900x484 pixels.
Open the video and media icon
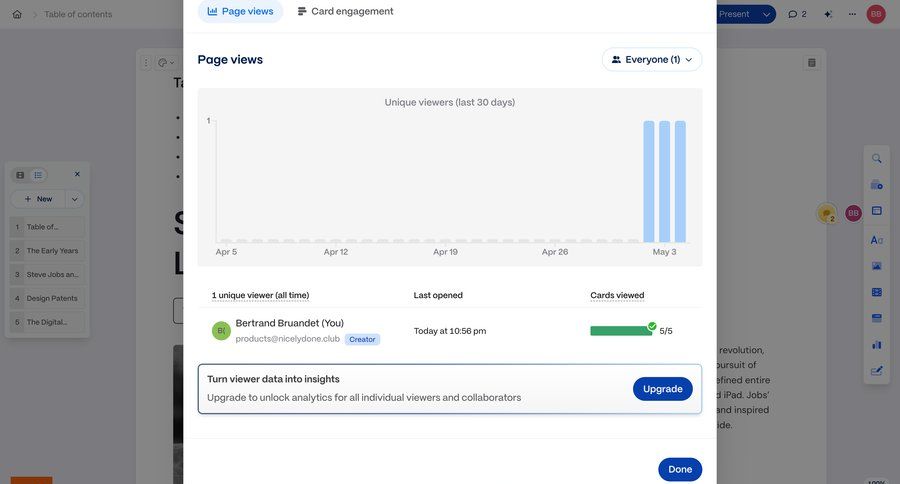click(876, 292)
